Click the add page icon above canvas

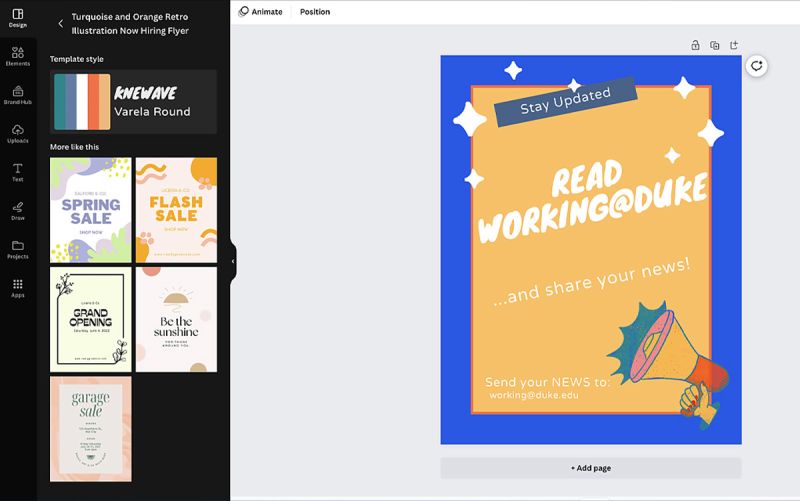tap(734, 45)
